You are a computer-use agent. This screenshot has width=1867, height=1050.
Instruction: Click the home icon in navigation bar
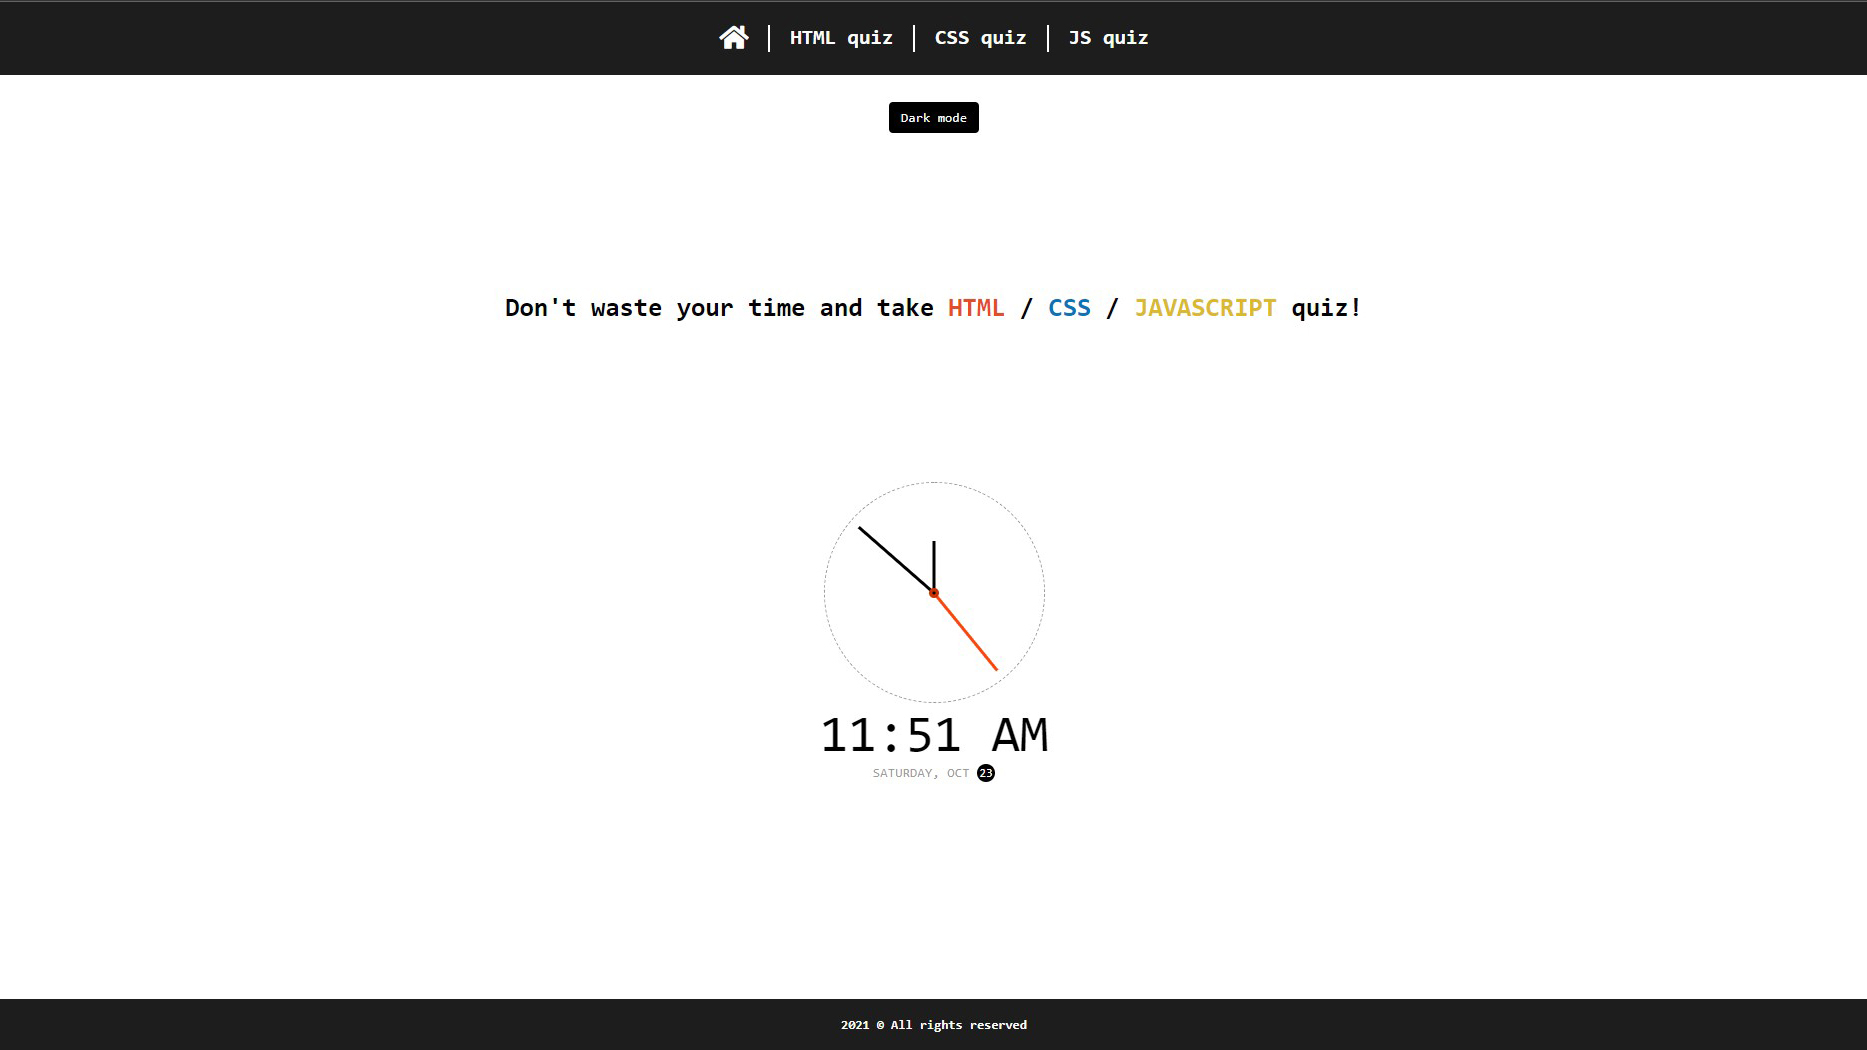(x=733, y=38)
